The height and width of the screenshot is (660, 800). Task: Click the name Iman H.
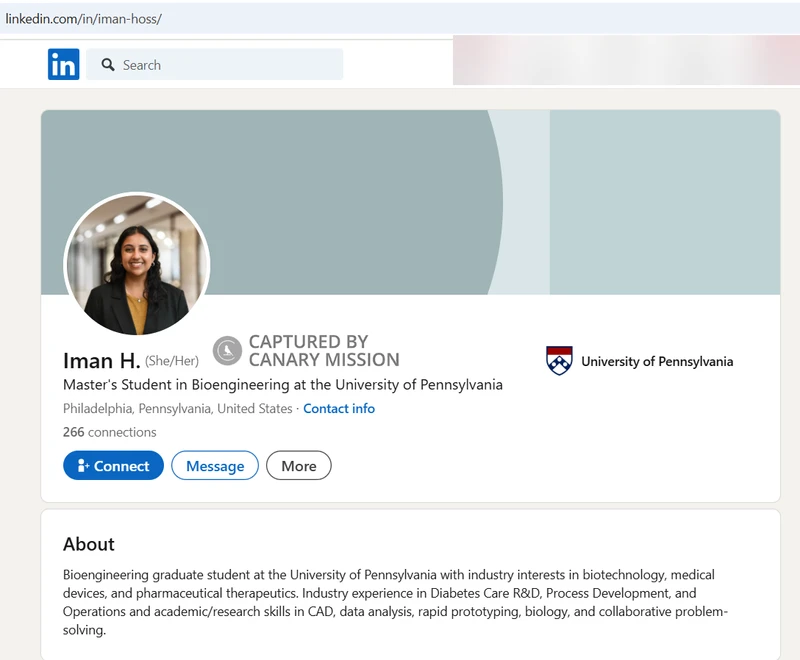tap(102, 361)
